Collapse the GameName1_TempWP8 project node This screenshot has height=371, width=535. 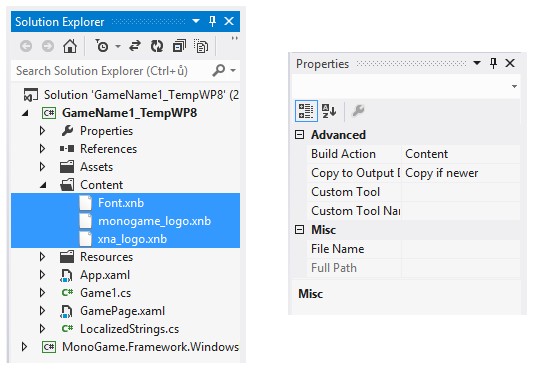[x=25, y=113]
